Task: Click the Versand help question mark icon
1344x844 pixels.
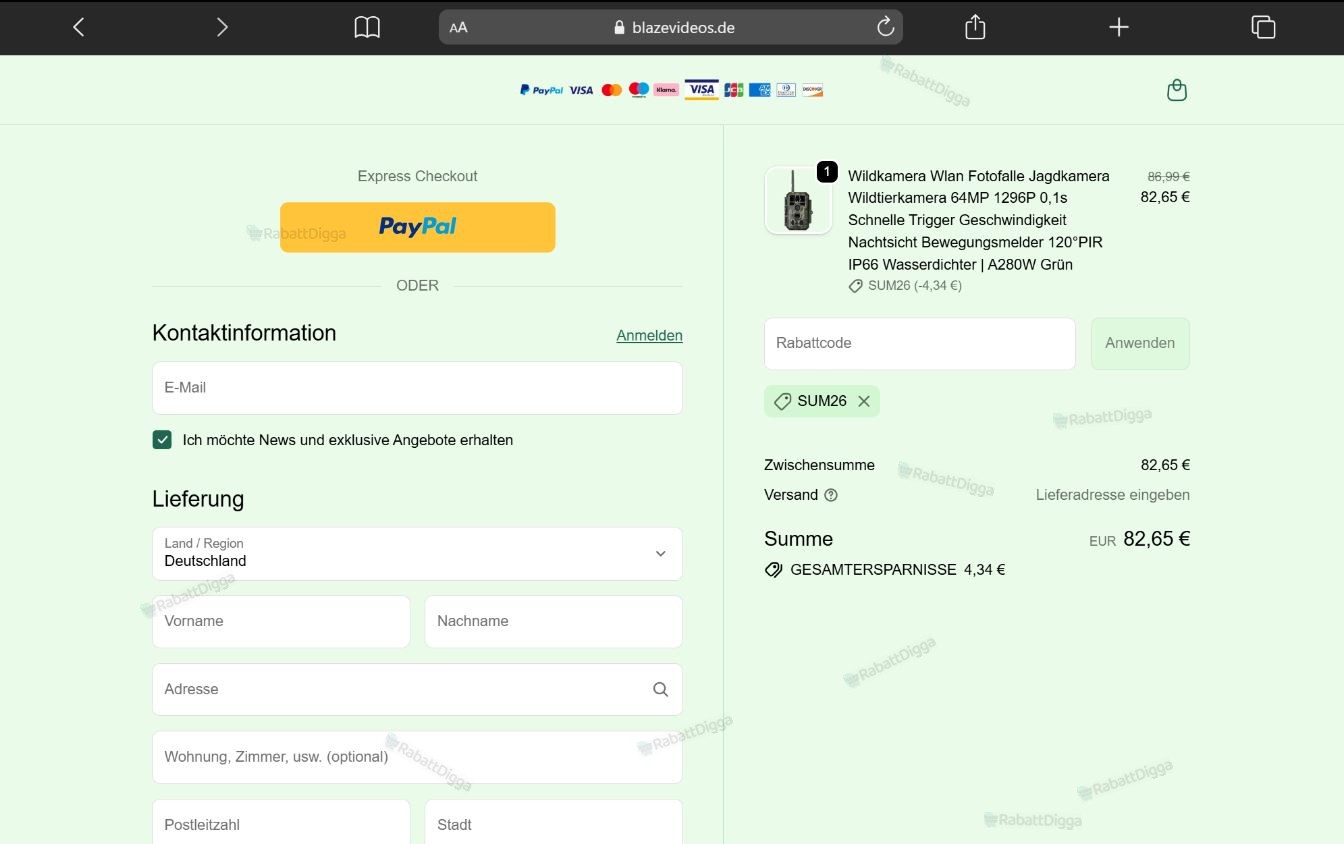Action: point(831,495)
